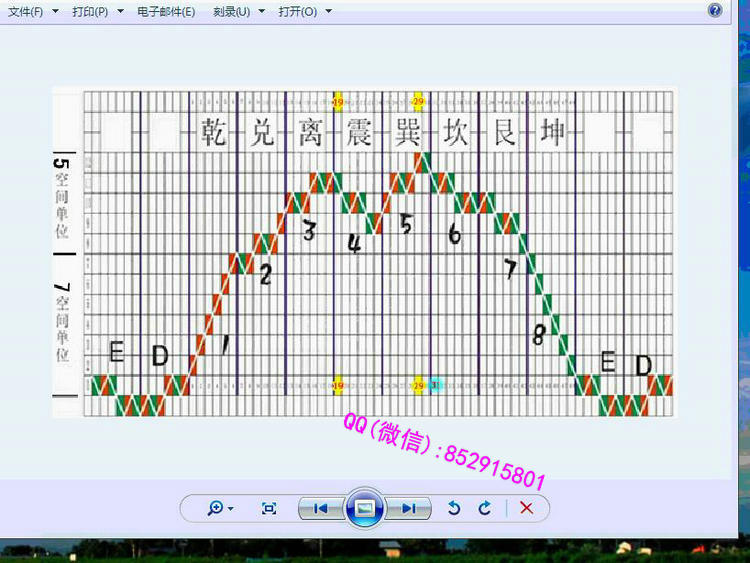Click the actual size fit button
Viewport: 750px width, 563px height.
click(x=269, y=508)
